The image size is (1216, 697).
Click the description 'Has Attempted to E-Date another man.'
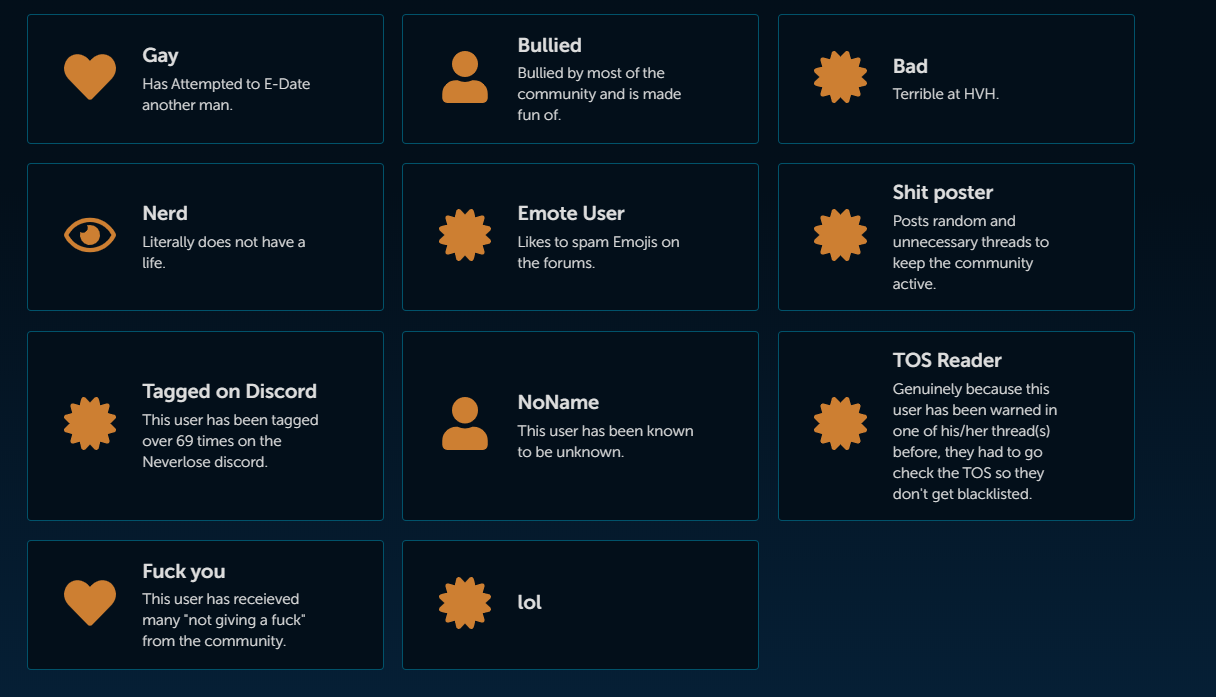coord(226,94)
